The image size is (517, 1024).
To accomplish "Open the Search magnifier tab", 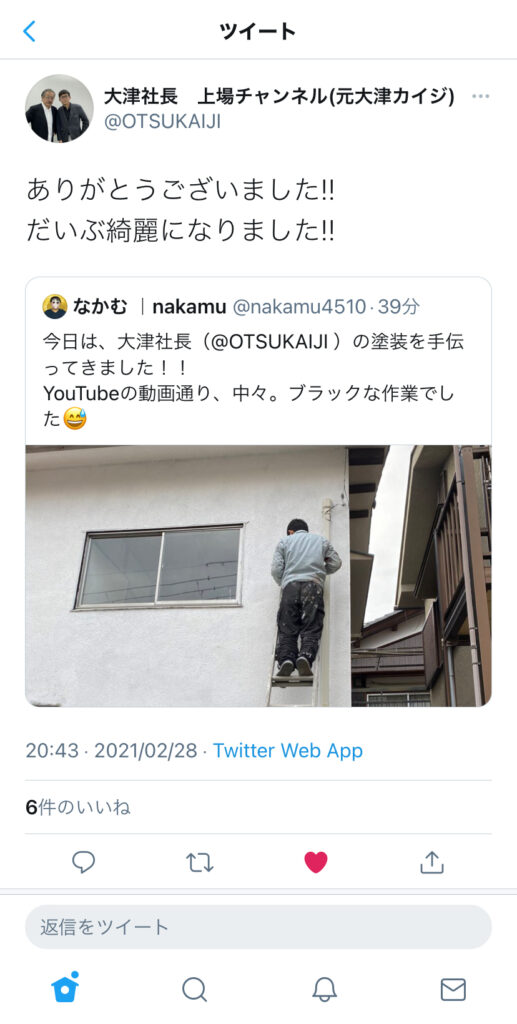I will (x=195, y=989).
